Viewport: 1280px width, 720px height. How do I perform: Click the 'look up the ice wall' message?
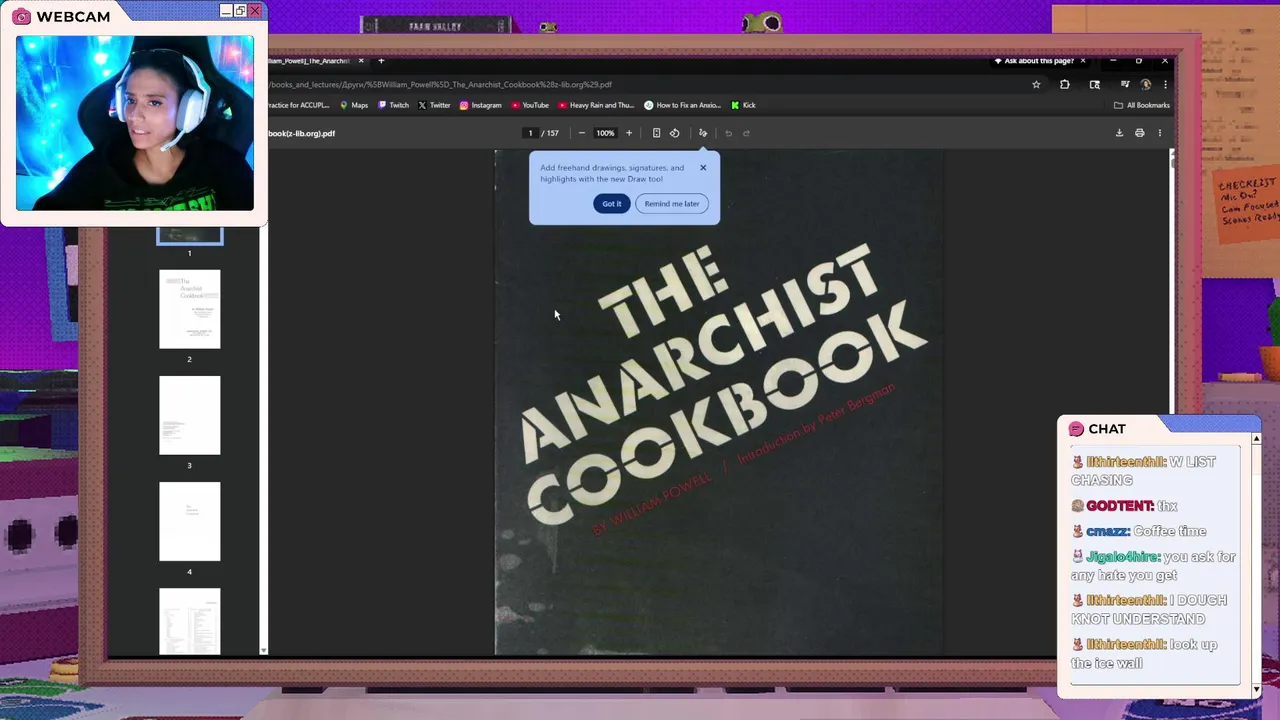[x=1144, y=654]
